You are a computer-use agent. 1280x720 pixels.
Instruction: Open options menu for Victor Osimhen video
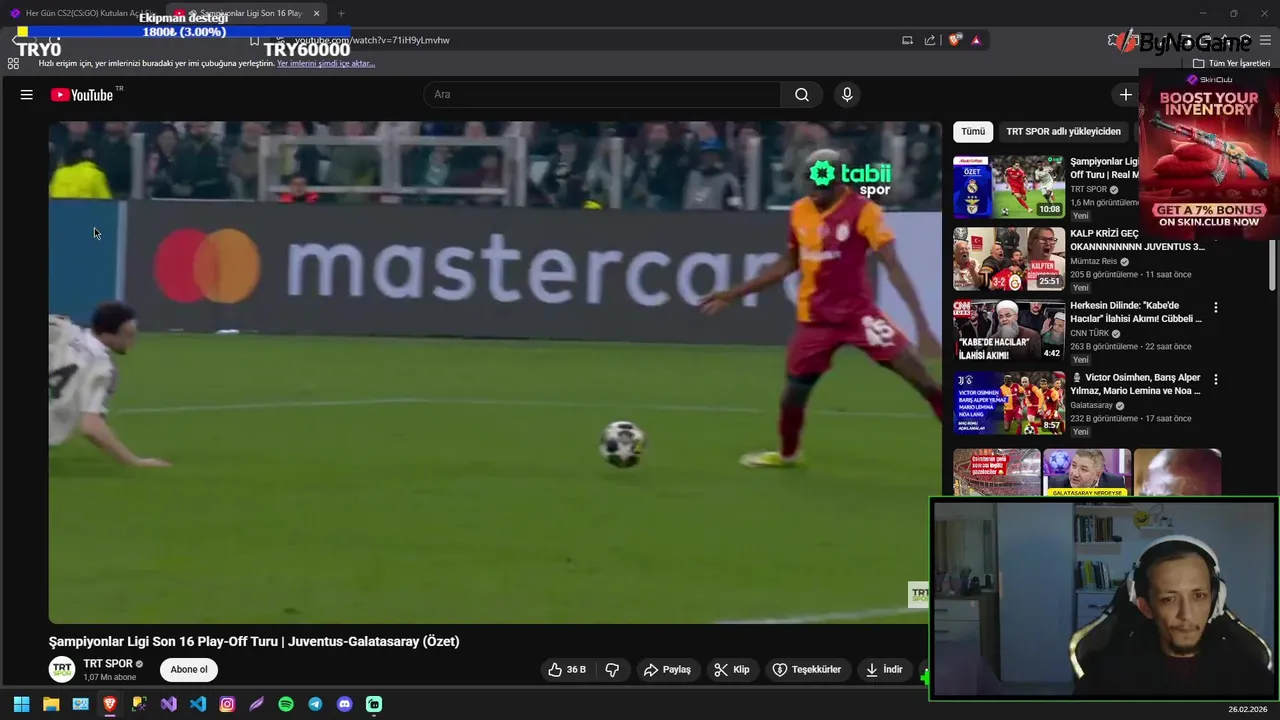click(1216, 380)
